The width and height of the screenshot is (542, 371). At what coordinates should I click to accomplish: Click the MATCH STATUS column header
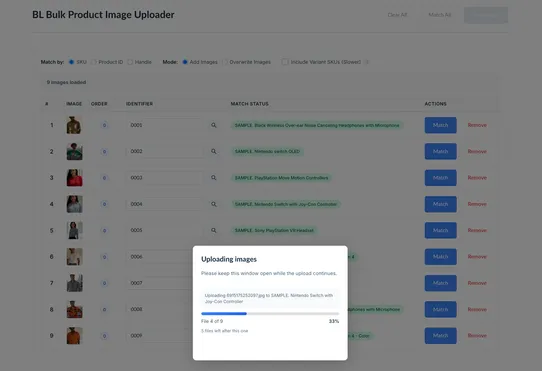pyautogui.click(x=250, y=104)
